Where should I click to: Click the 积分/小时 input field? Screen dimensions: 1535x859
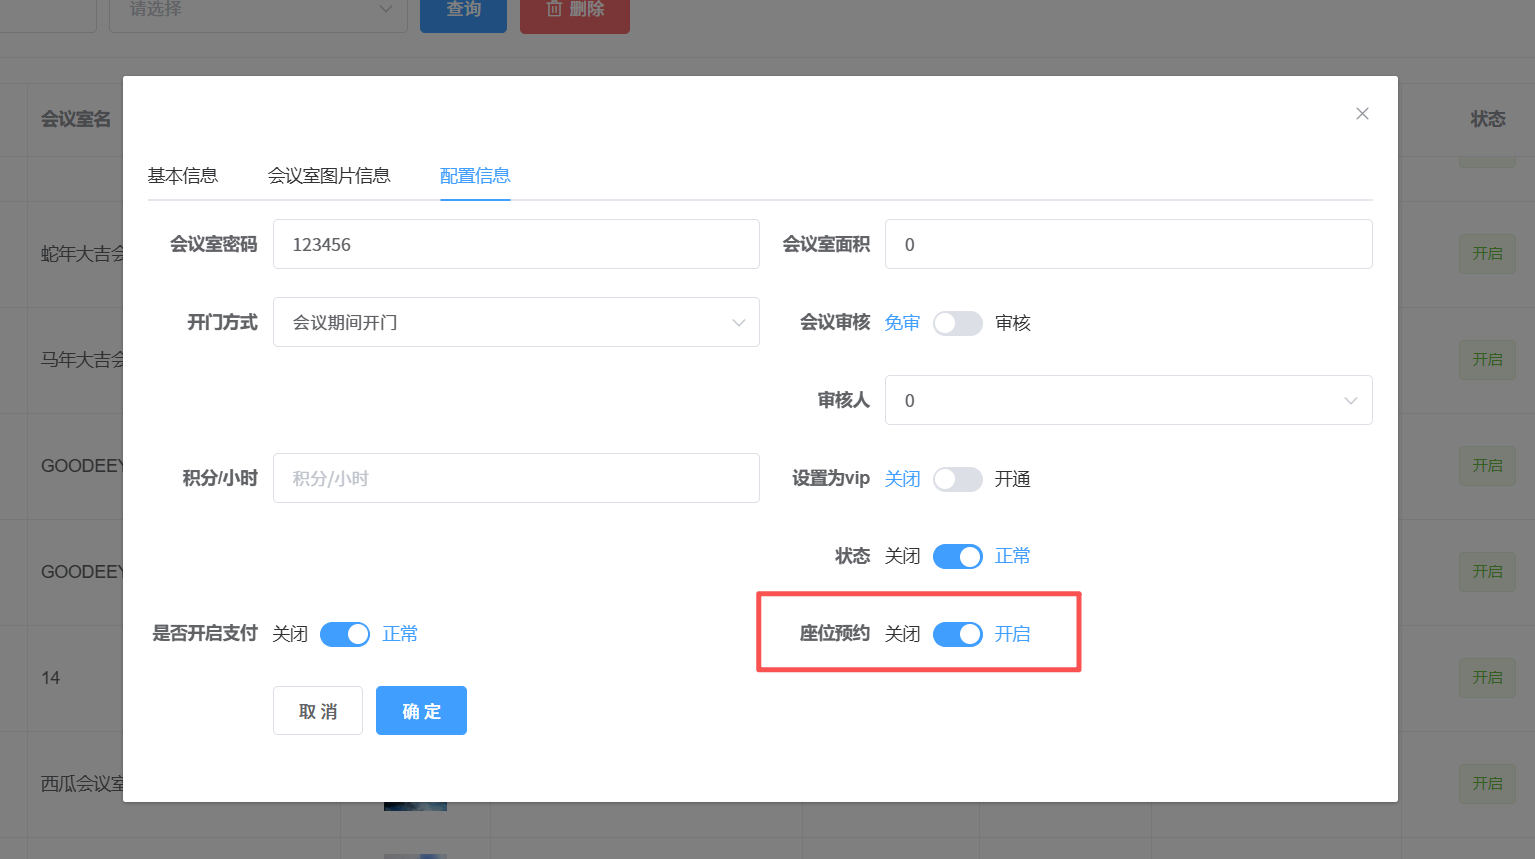[x=516, y=478]
